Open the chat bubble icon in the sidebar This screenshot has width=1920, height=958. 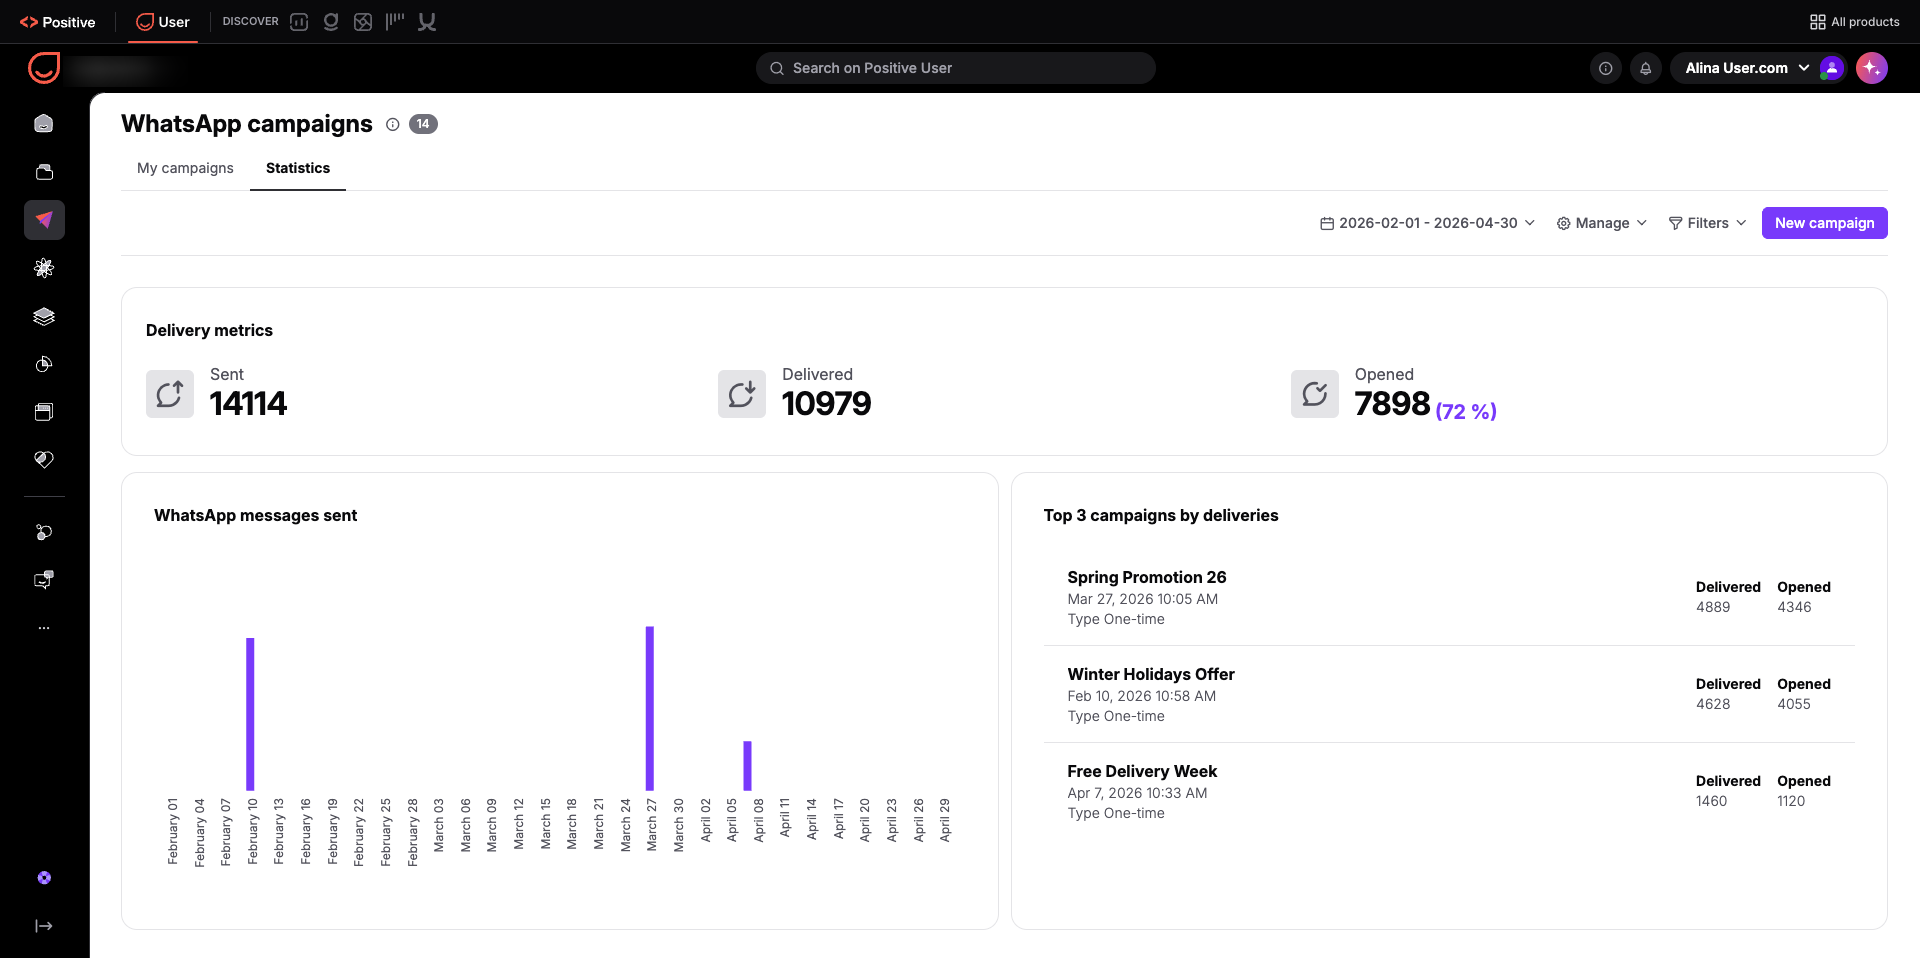[44, 580]
